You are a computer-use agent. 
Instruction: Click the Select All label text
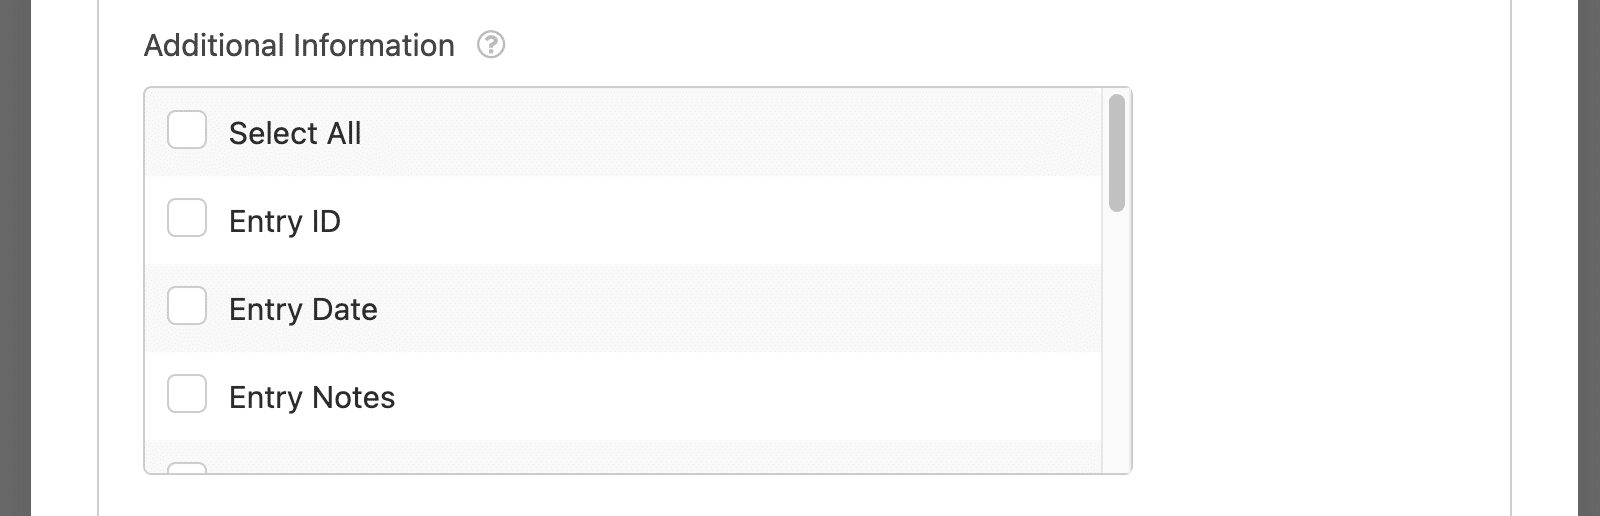pyautogui.click(x=295, y=133)
